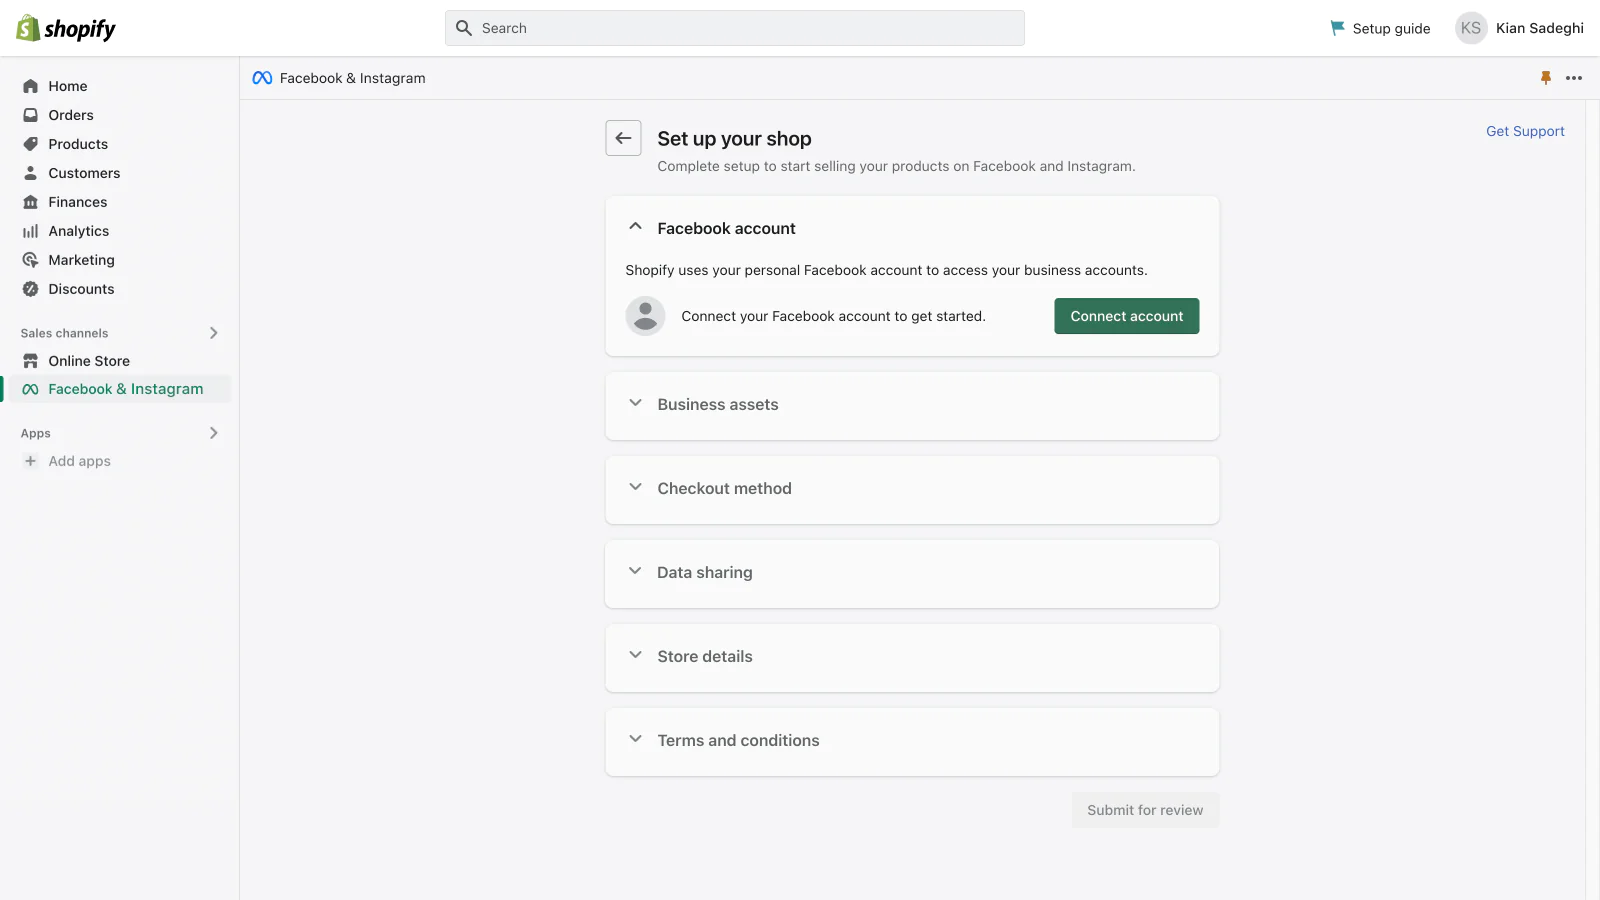The height and width of the screenshot is (900, 1600).
Task: Click the back arrow button
Action: coord(623,138)
